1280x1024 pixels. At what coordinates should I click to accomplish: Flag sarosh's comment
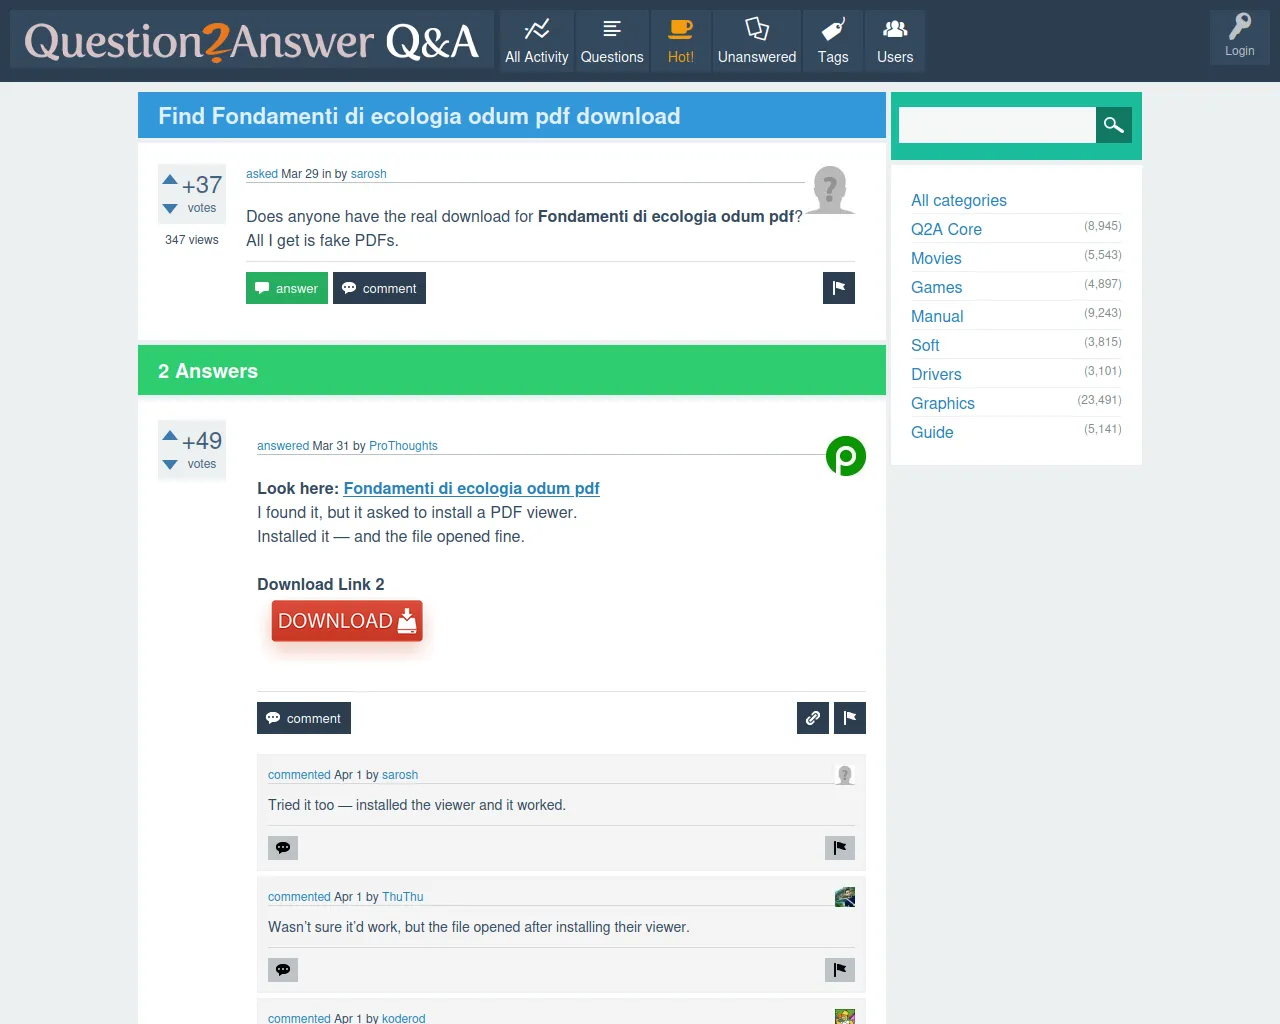pyautogui.click(x=840, y=848)
